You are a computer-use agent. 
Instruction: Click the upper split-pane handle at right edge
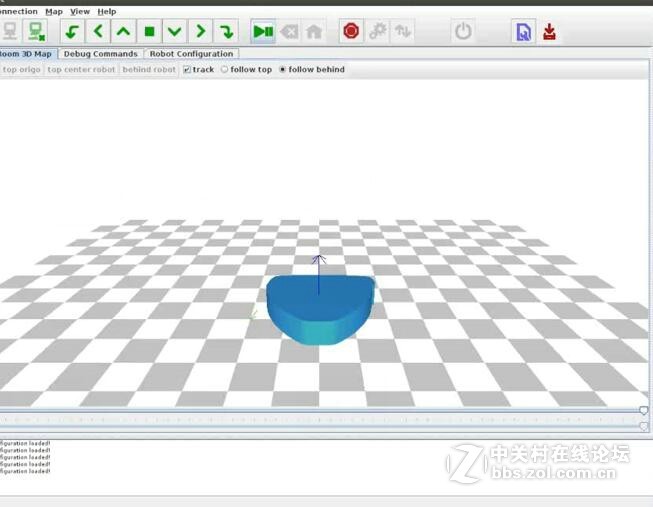[643, 411]
